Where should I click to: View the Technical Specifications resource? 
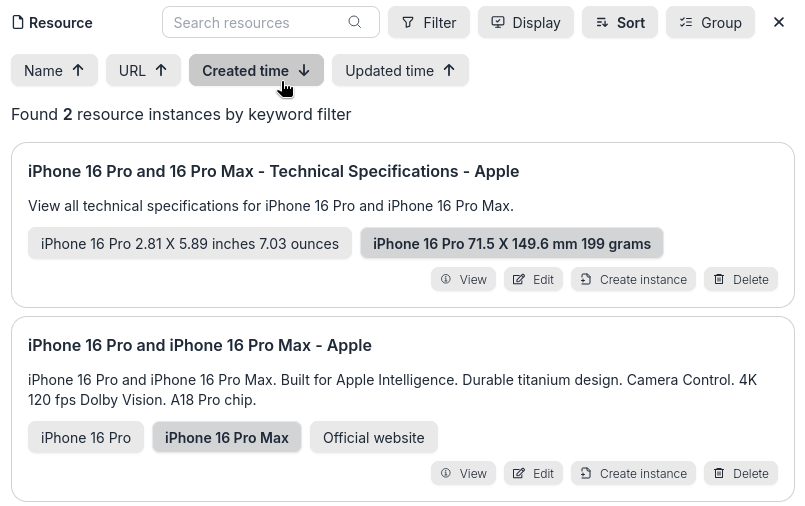pyautogui.click(x=463, y=279)
